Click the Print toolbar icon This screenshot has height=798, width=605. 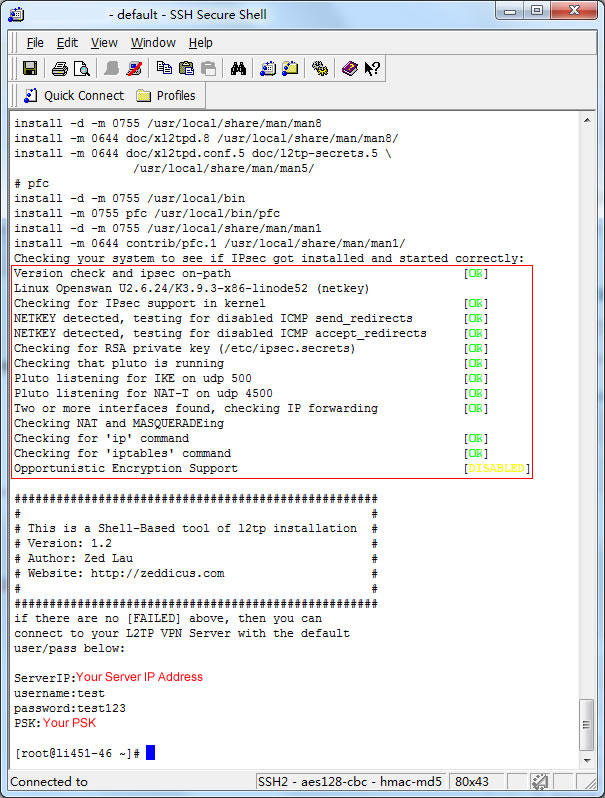coord(60,68)
